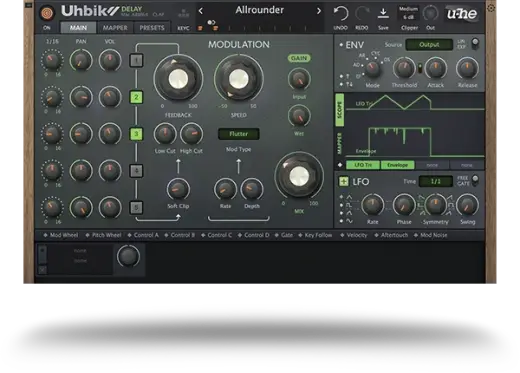Click the ENV modulation source handle

pyautogui.click(x=341, y=44)
